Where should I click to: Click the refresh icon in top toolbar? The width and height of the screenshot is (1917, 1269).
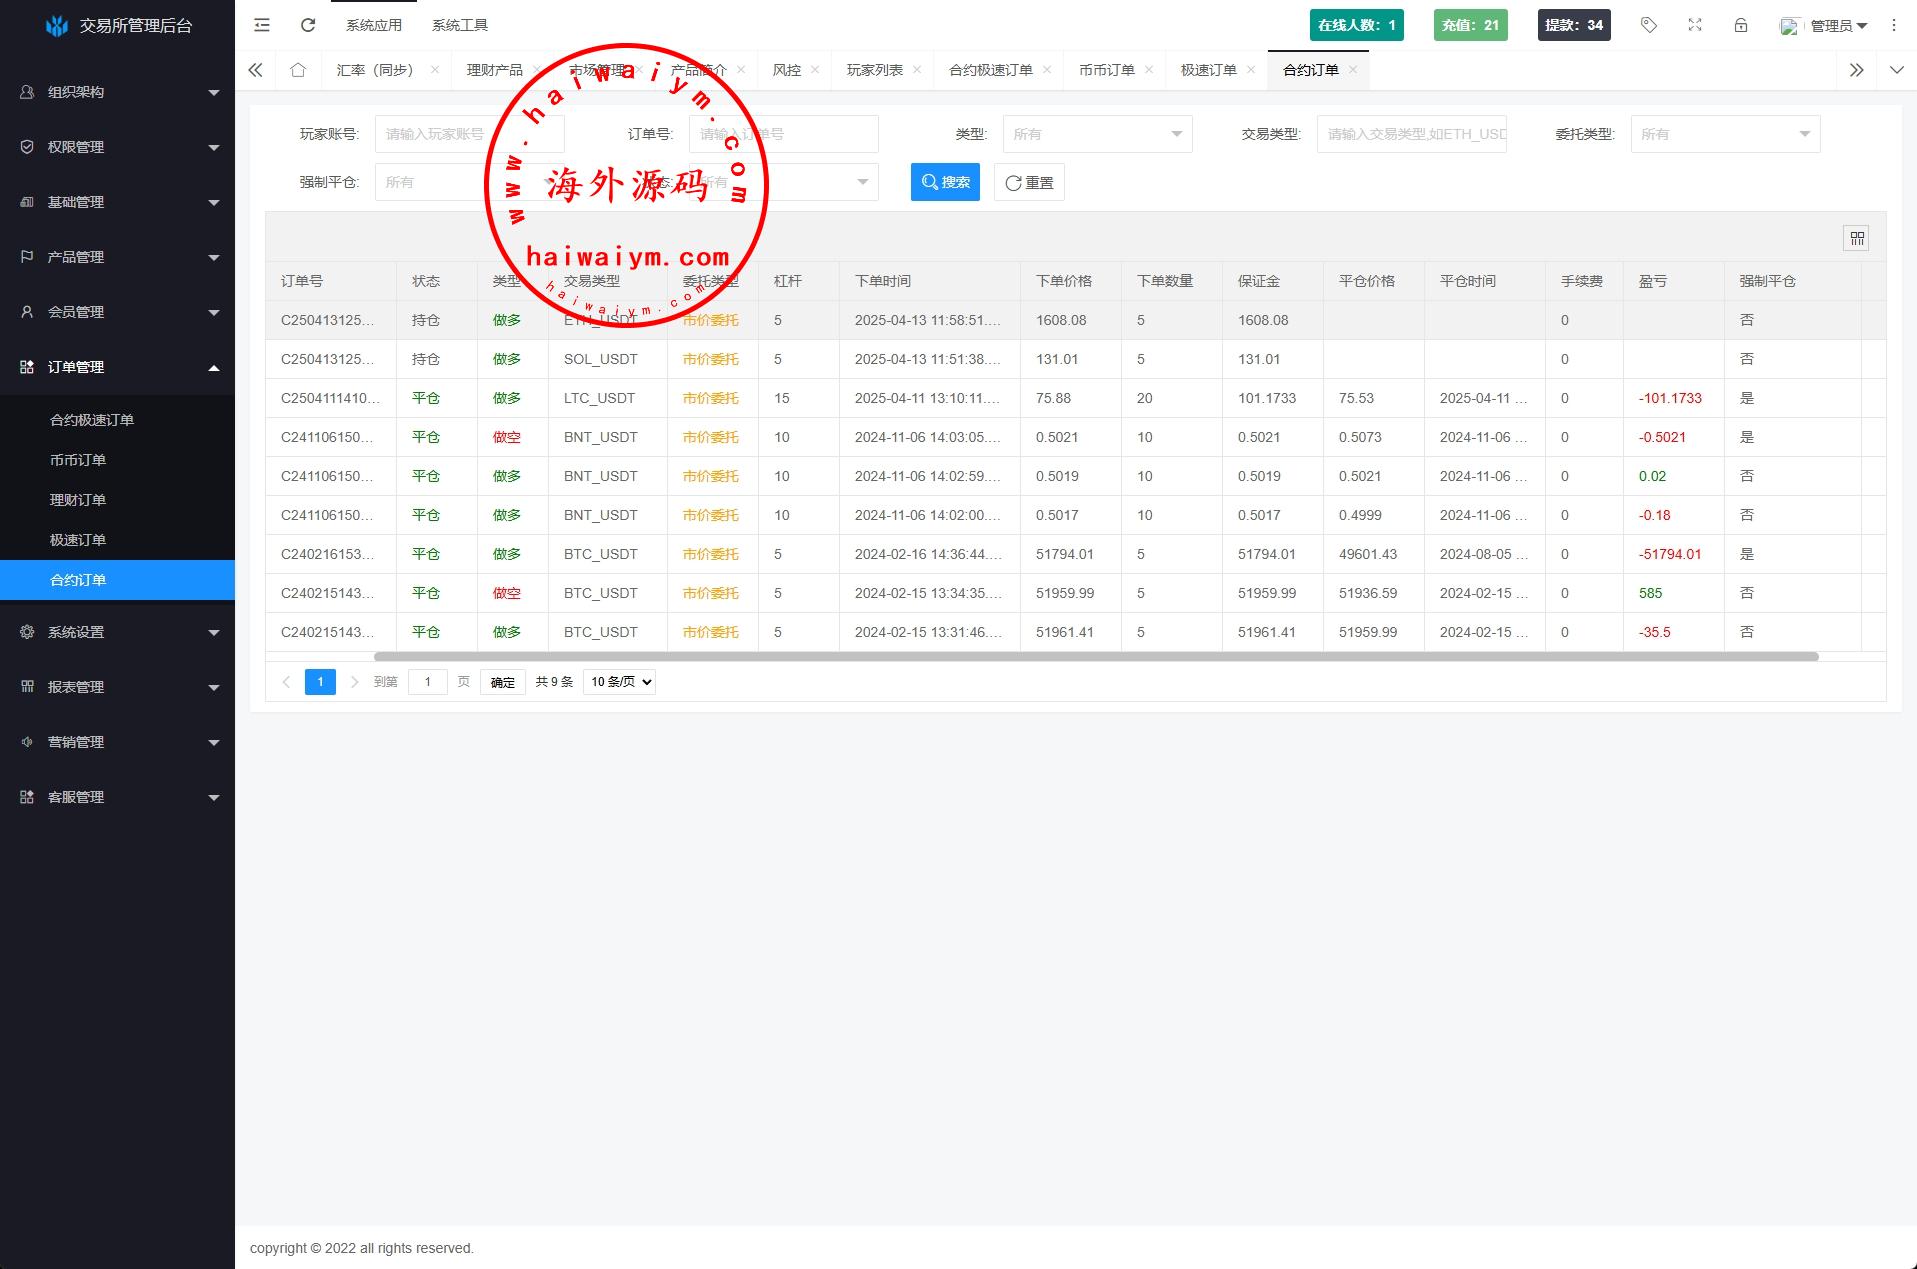pos(308,25)
